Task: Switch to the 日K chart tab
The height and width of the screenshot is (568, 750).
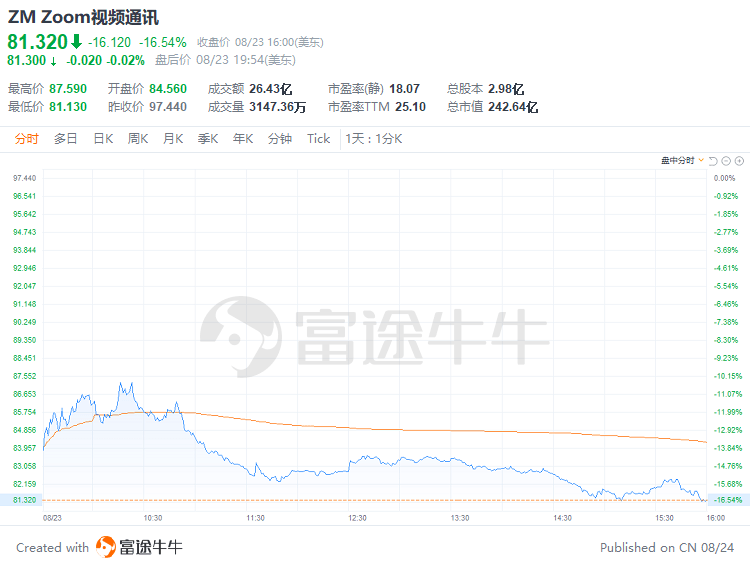Action: point(103,139)
